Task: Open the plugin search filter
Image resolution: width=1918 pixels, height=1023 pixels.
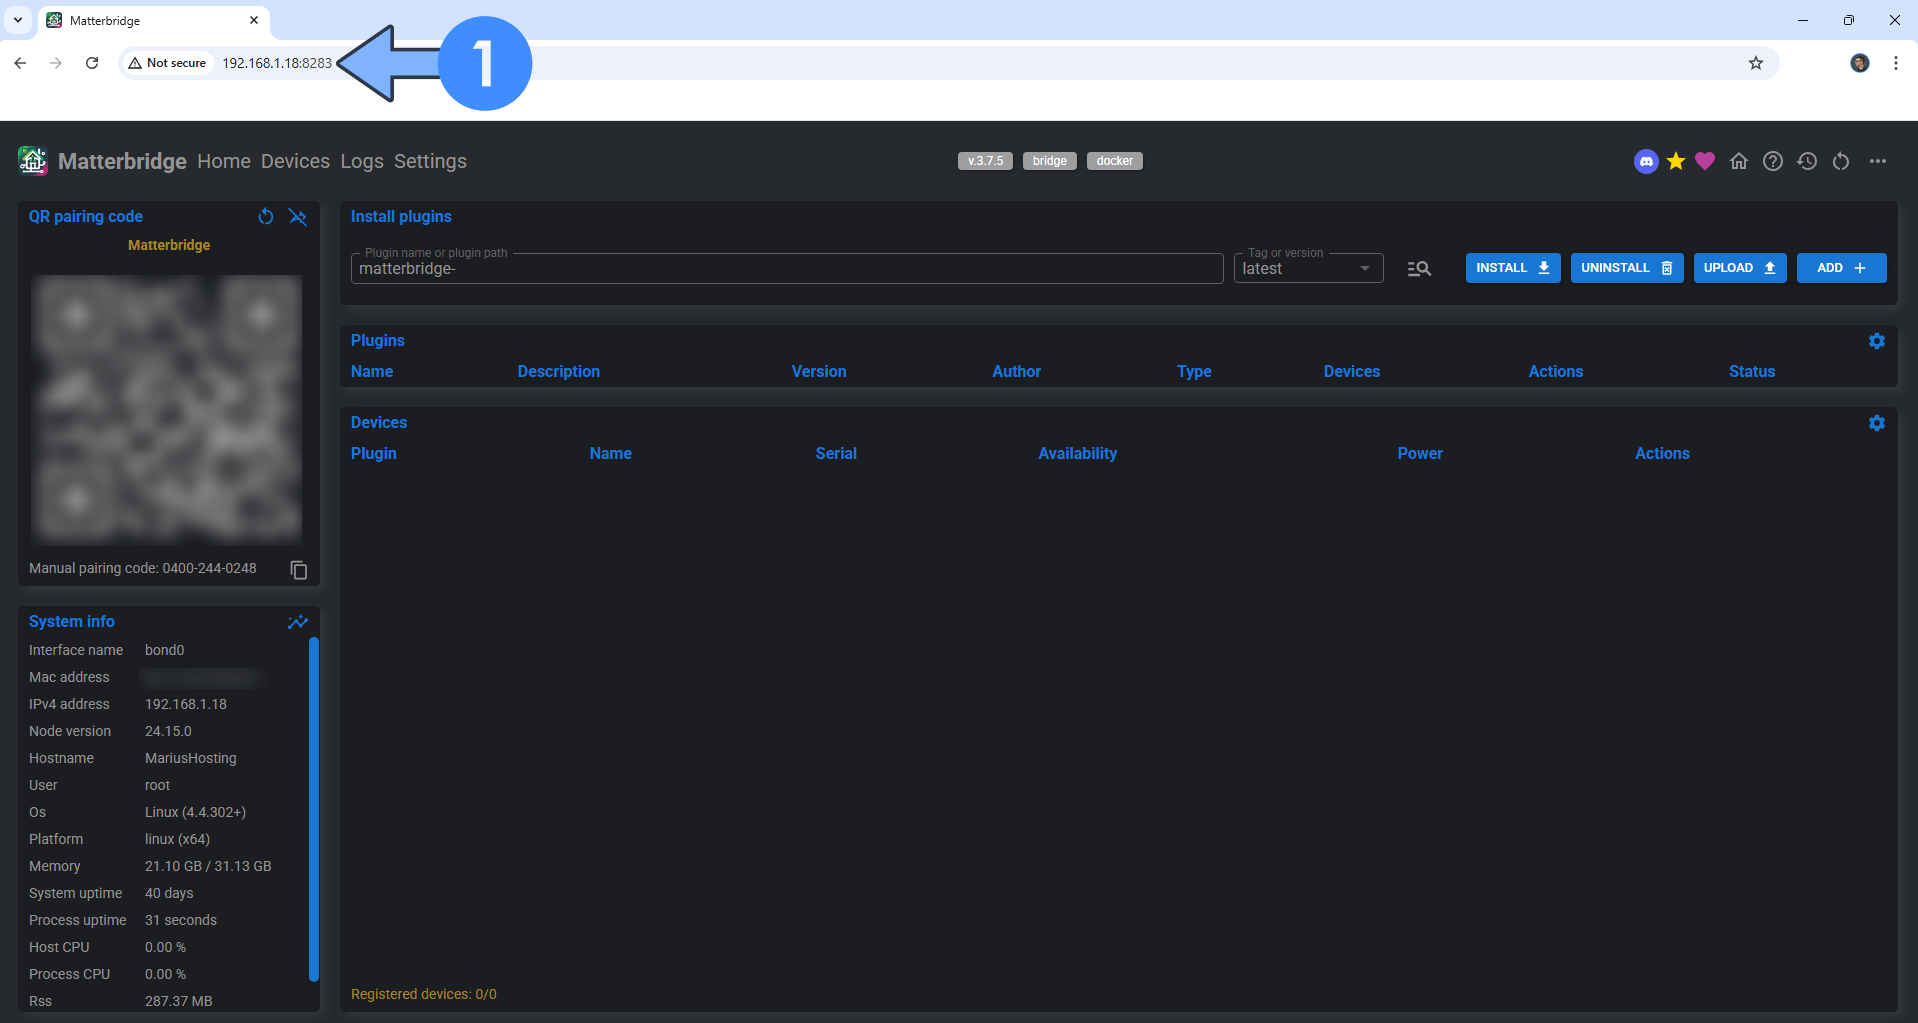Action: pos(1419,268)
